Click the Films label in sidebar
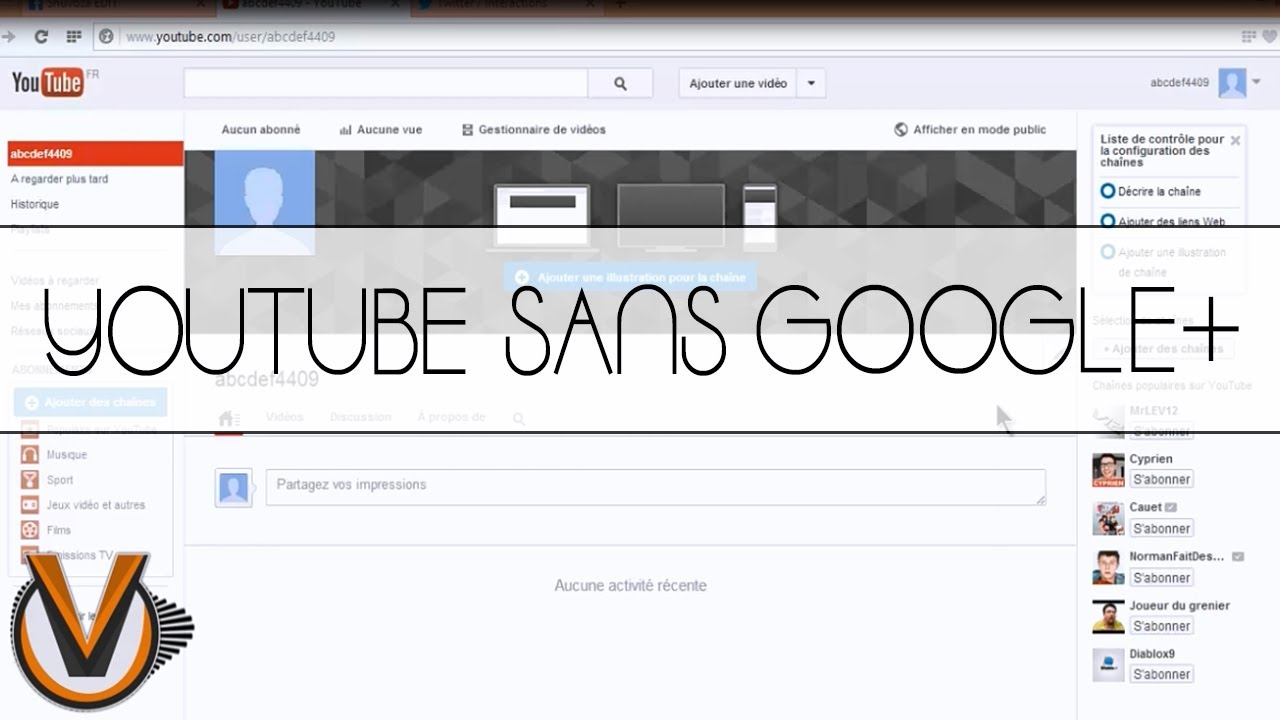The width and height of the screenshot is (1280, 720). click(59, 530)
